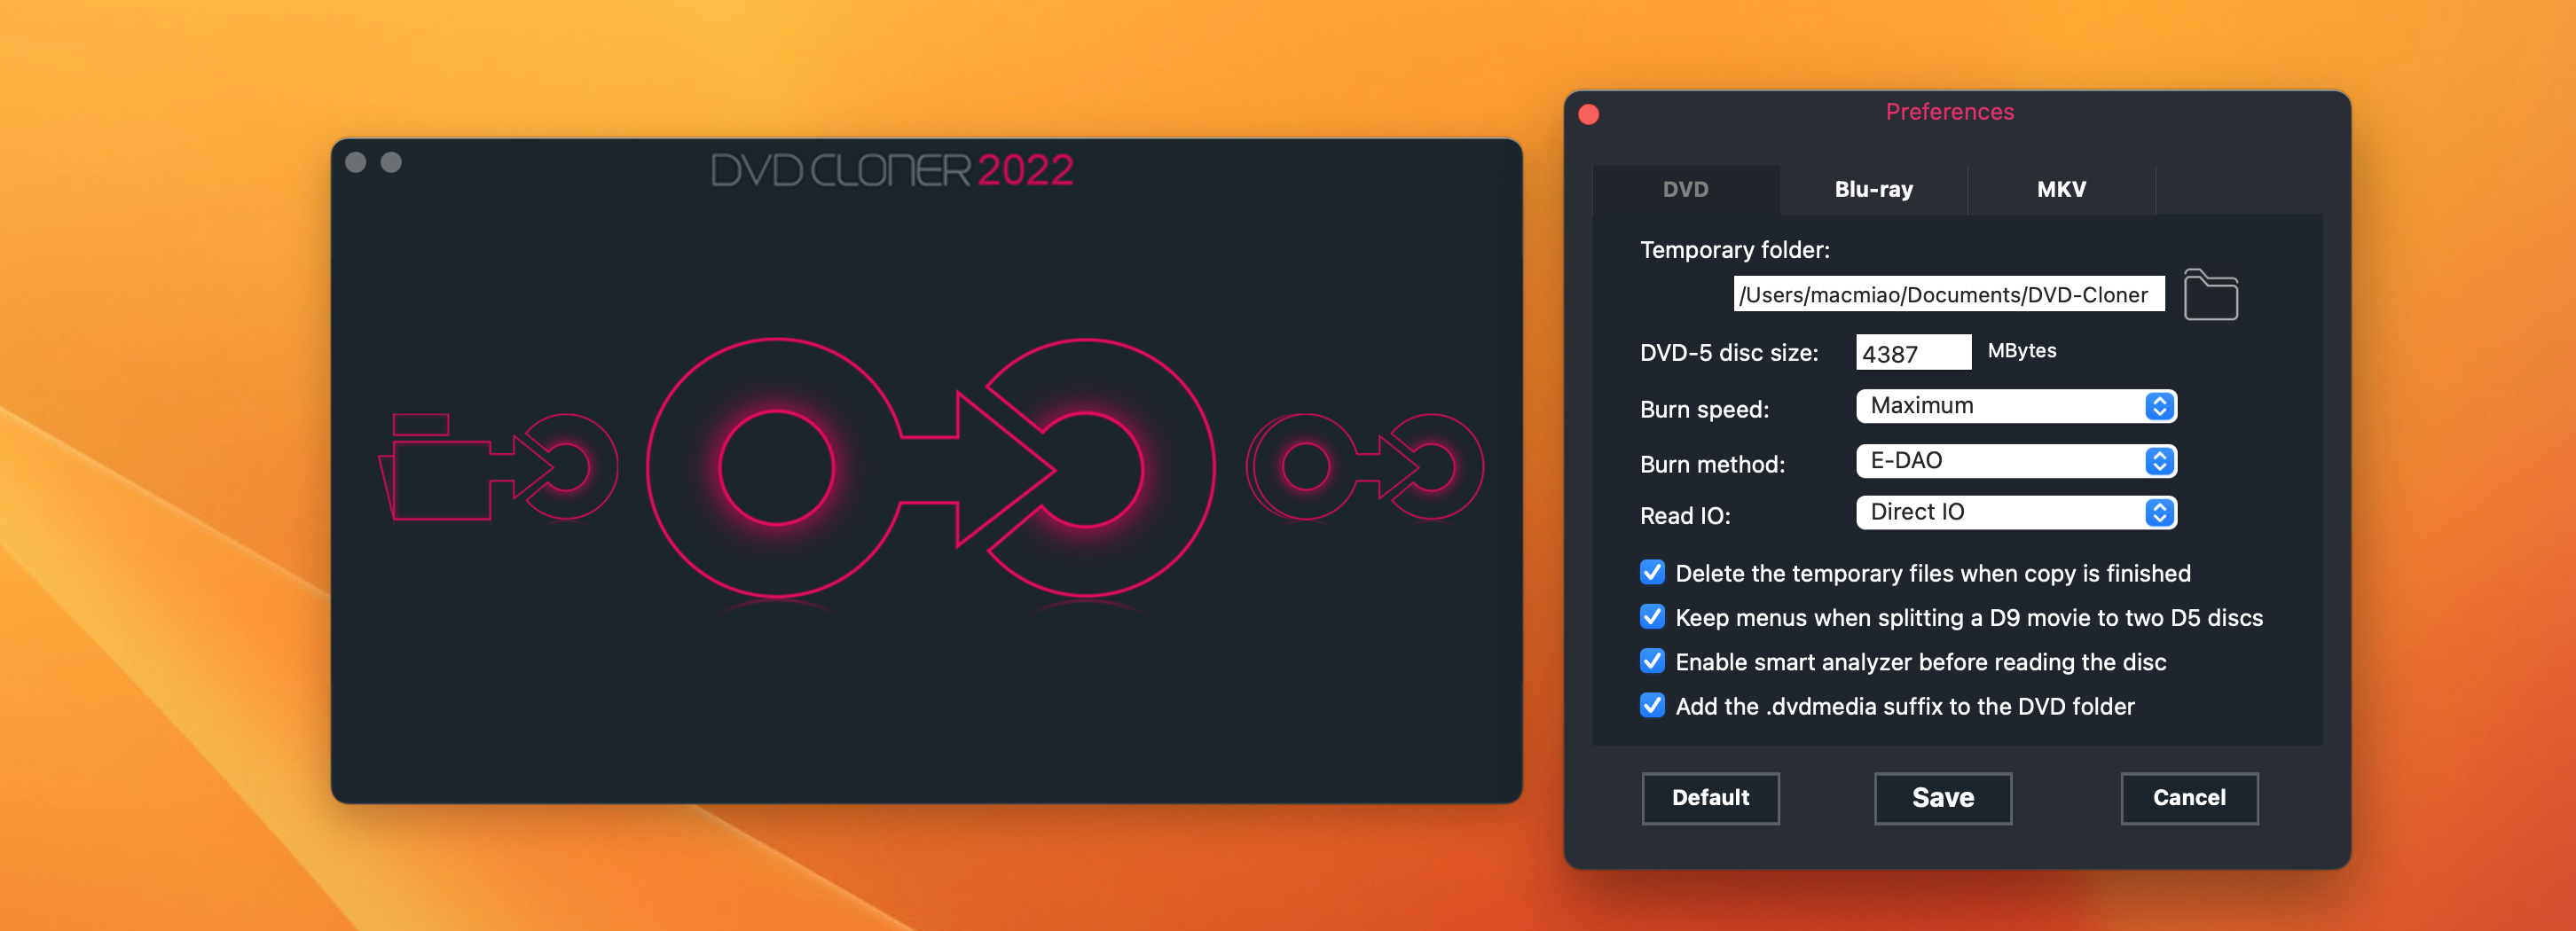Switch to the MKV tab
This screenshot has height=931, width=2576.
2061,190
